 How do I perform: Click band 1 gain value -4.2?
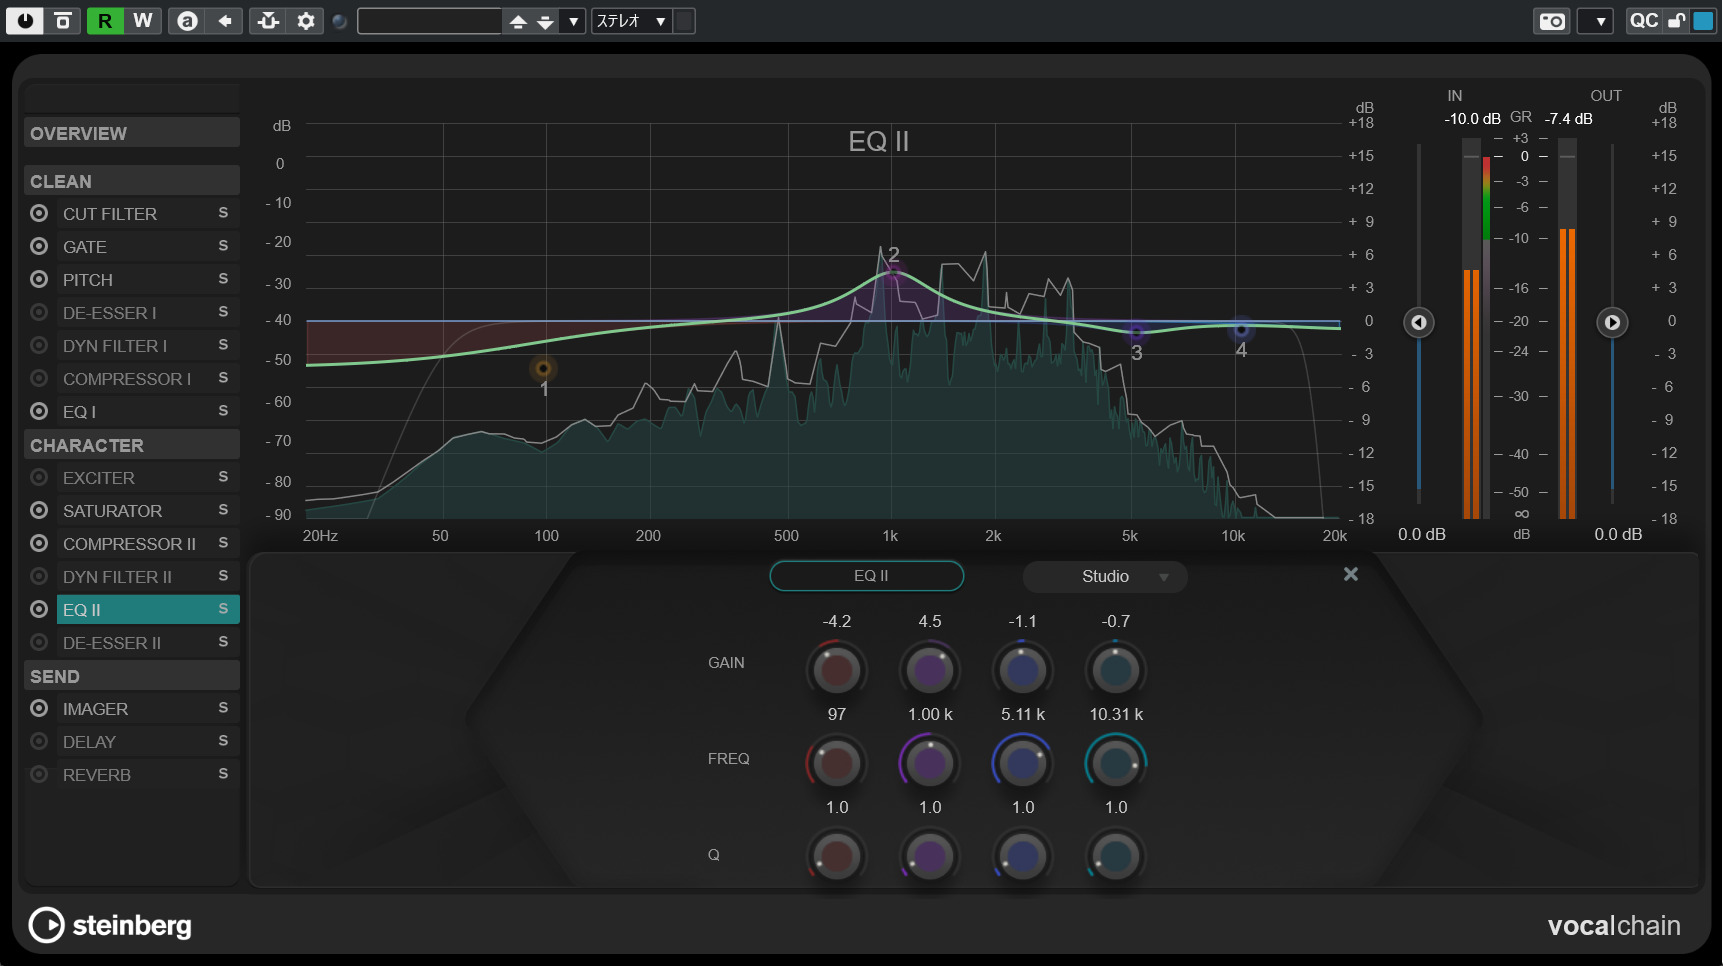837,621
